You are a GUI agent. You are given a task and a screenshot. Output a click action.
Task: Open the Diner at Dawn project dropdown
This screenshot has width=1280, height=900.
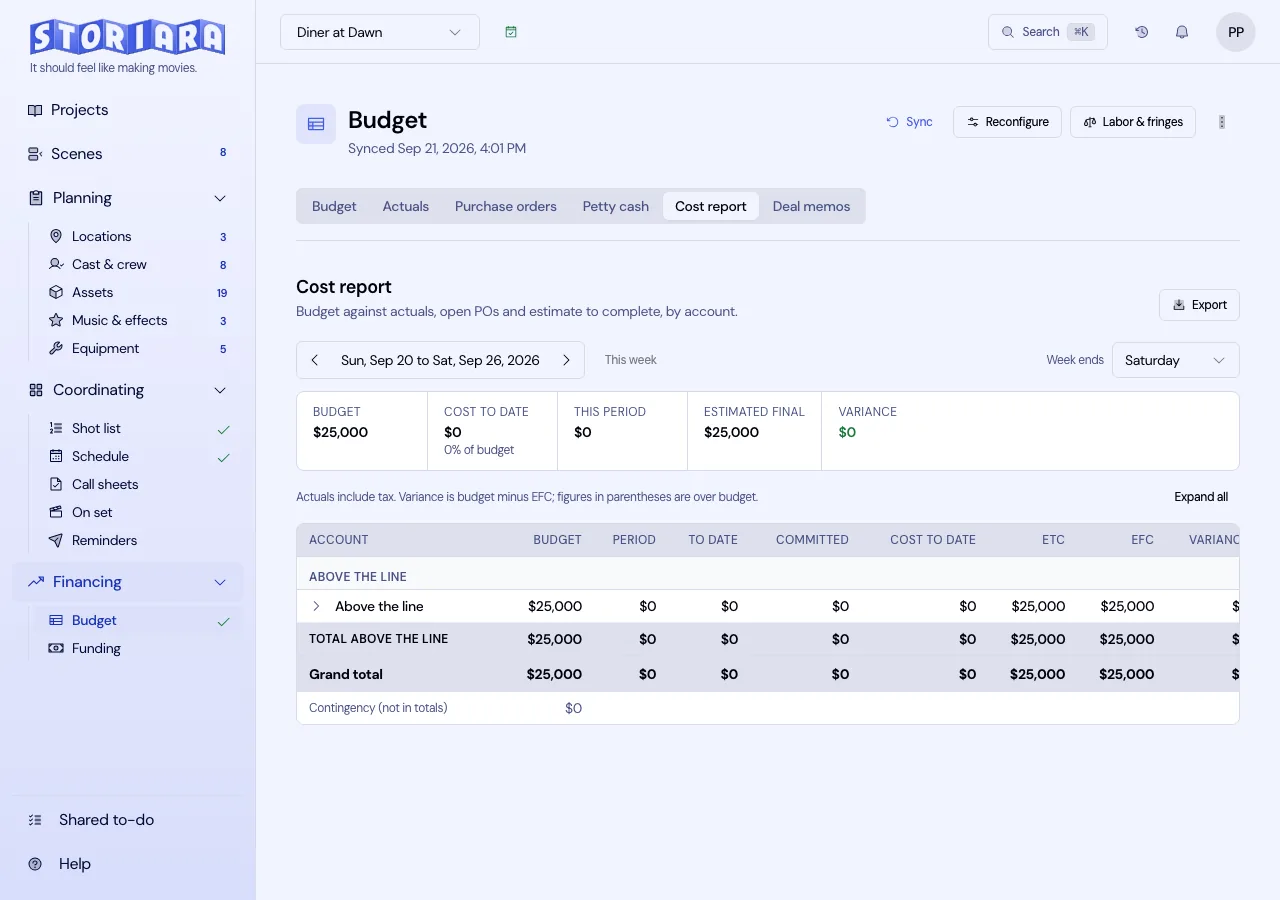pos(380,32)
